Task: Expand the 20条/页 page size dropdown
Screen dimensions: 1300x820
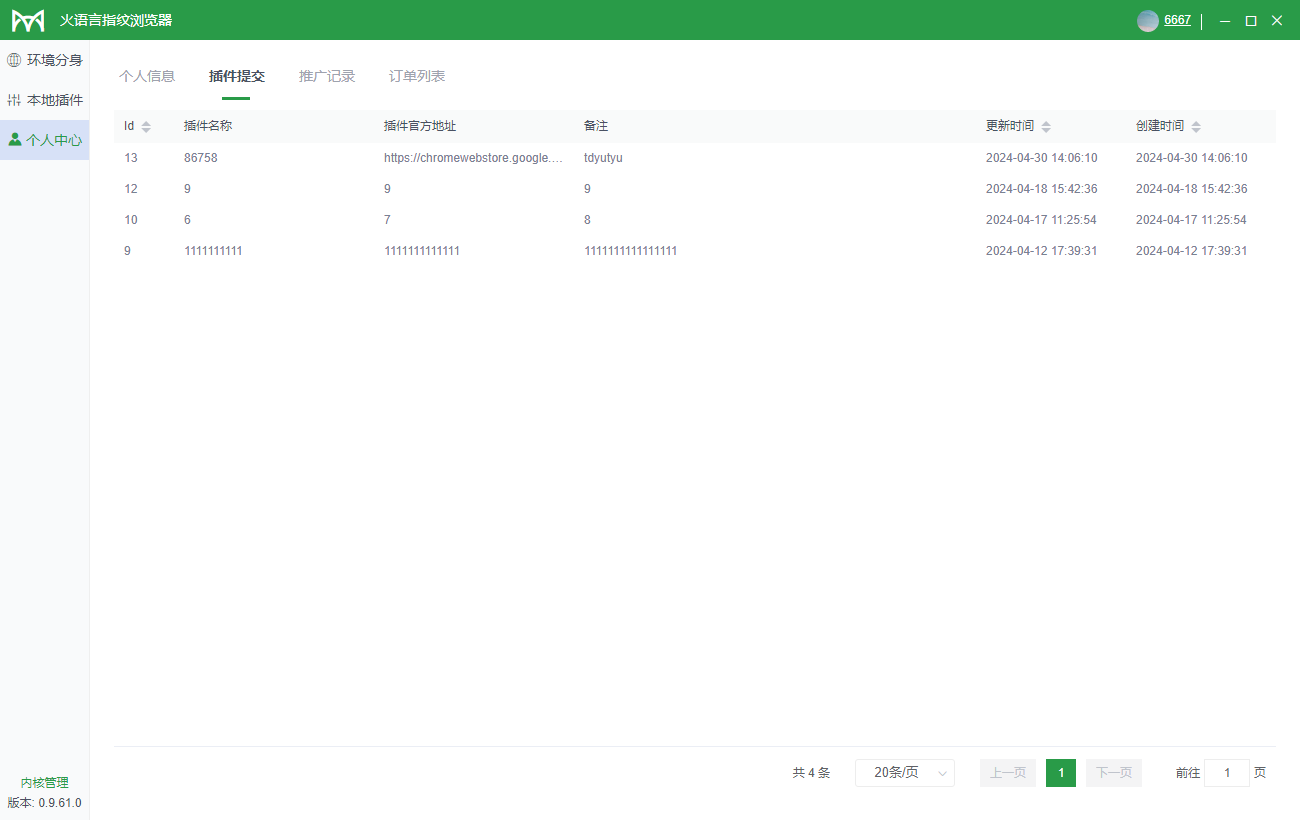Action: 904,773
